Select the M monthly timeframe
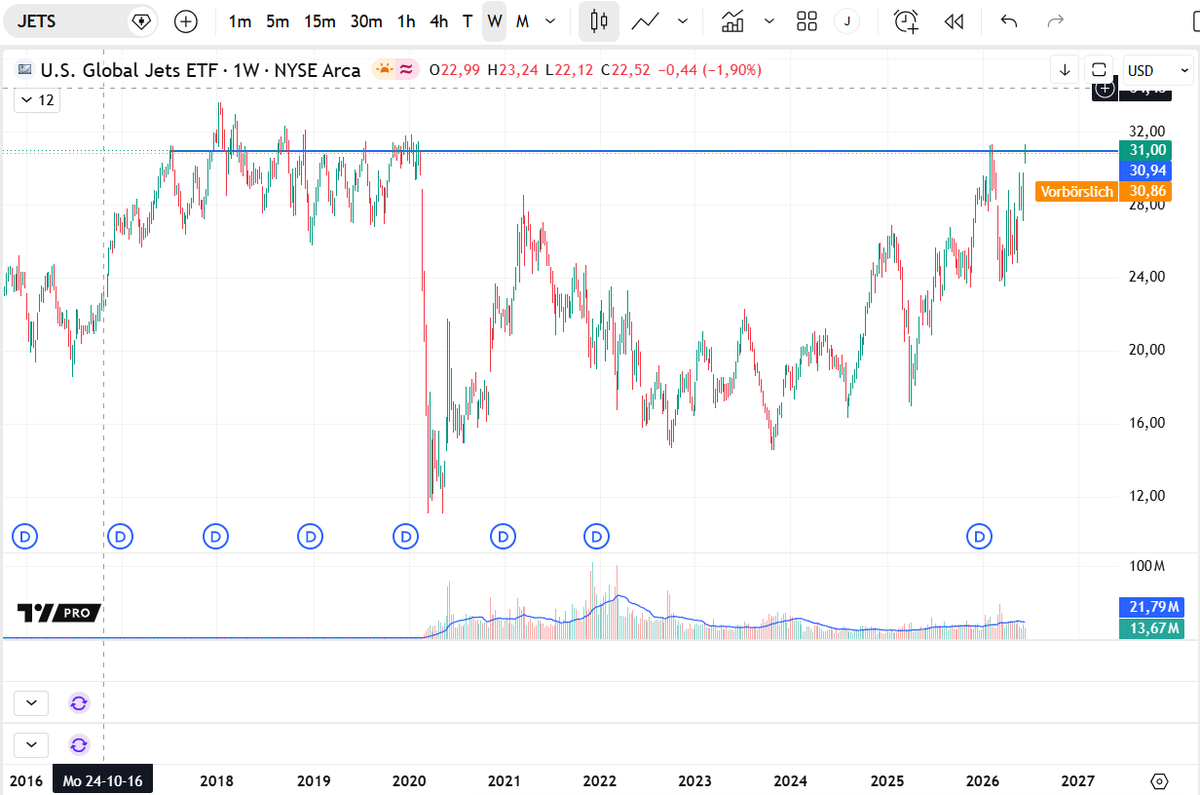Viewport: 1200px width, 795px height. tap(522, 21)
